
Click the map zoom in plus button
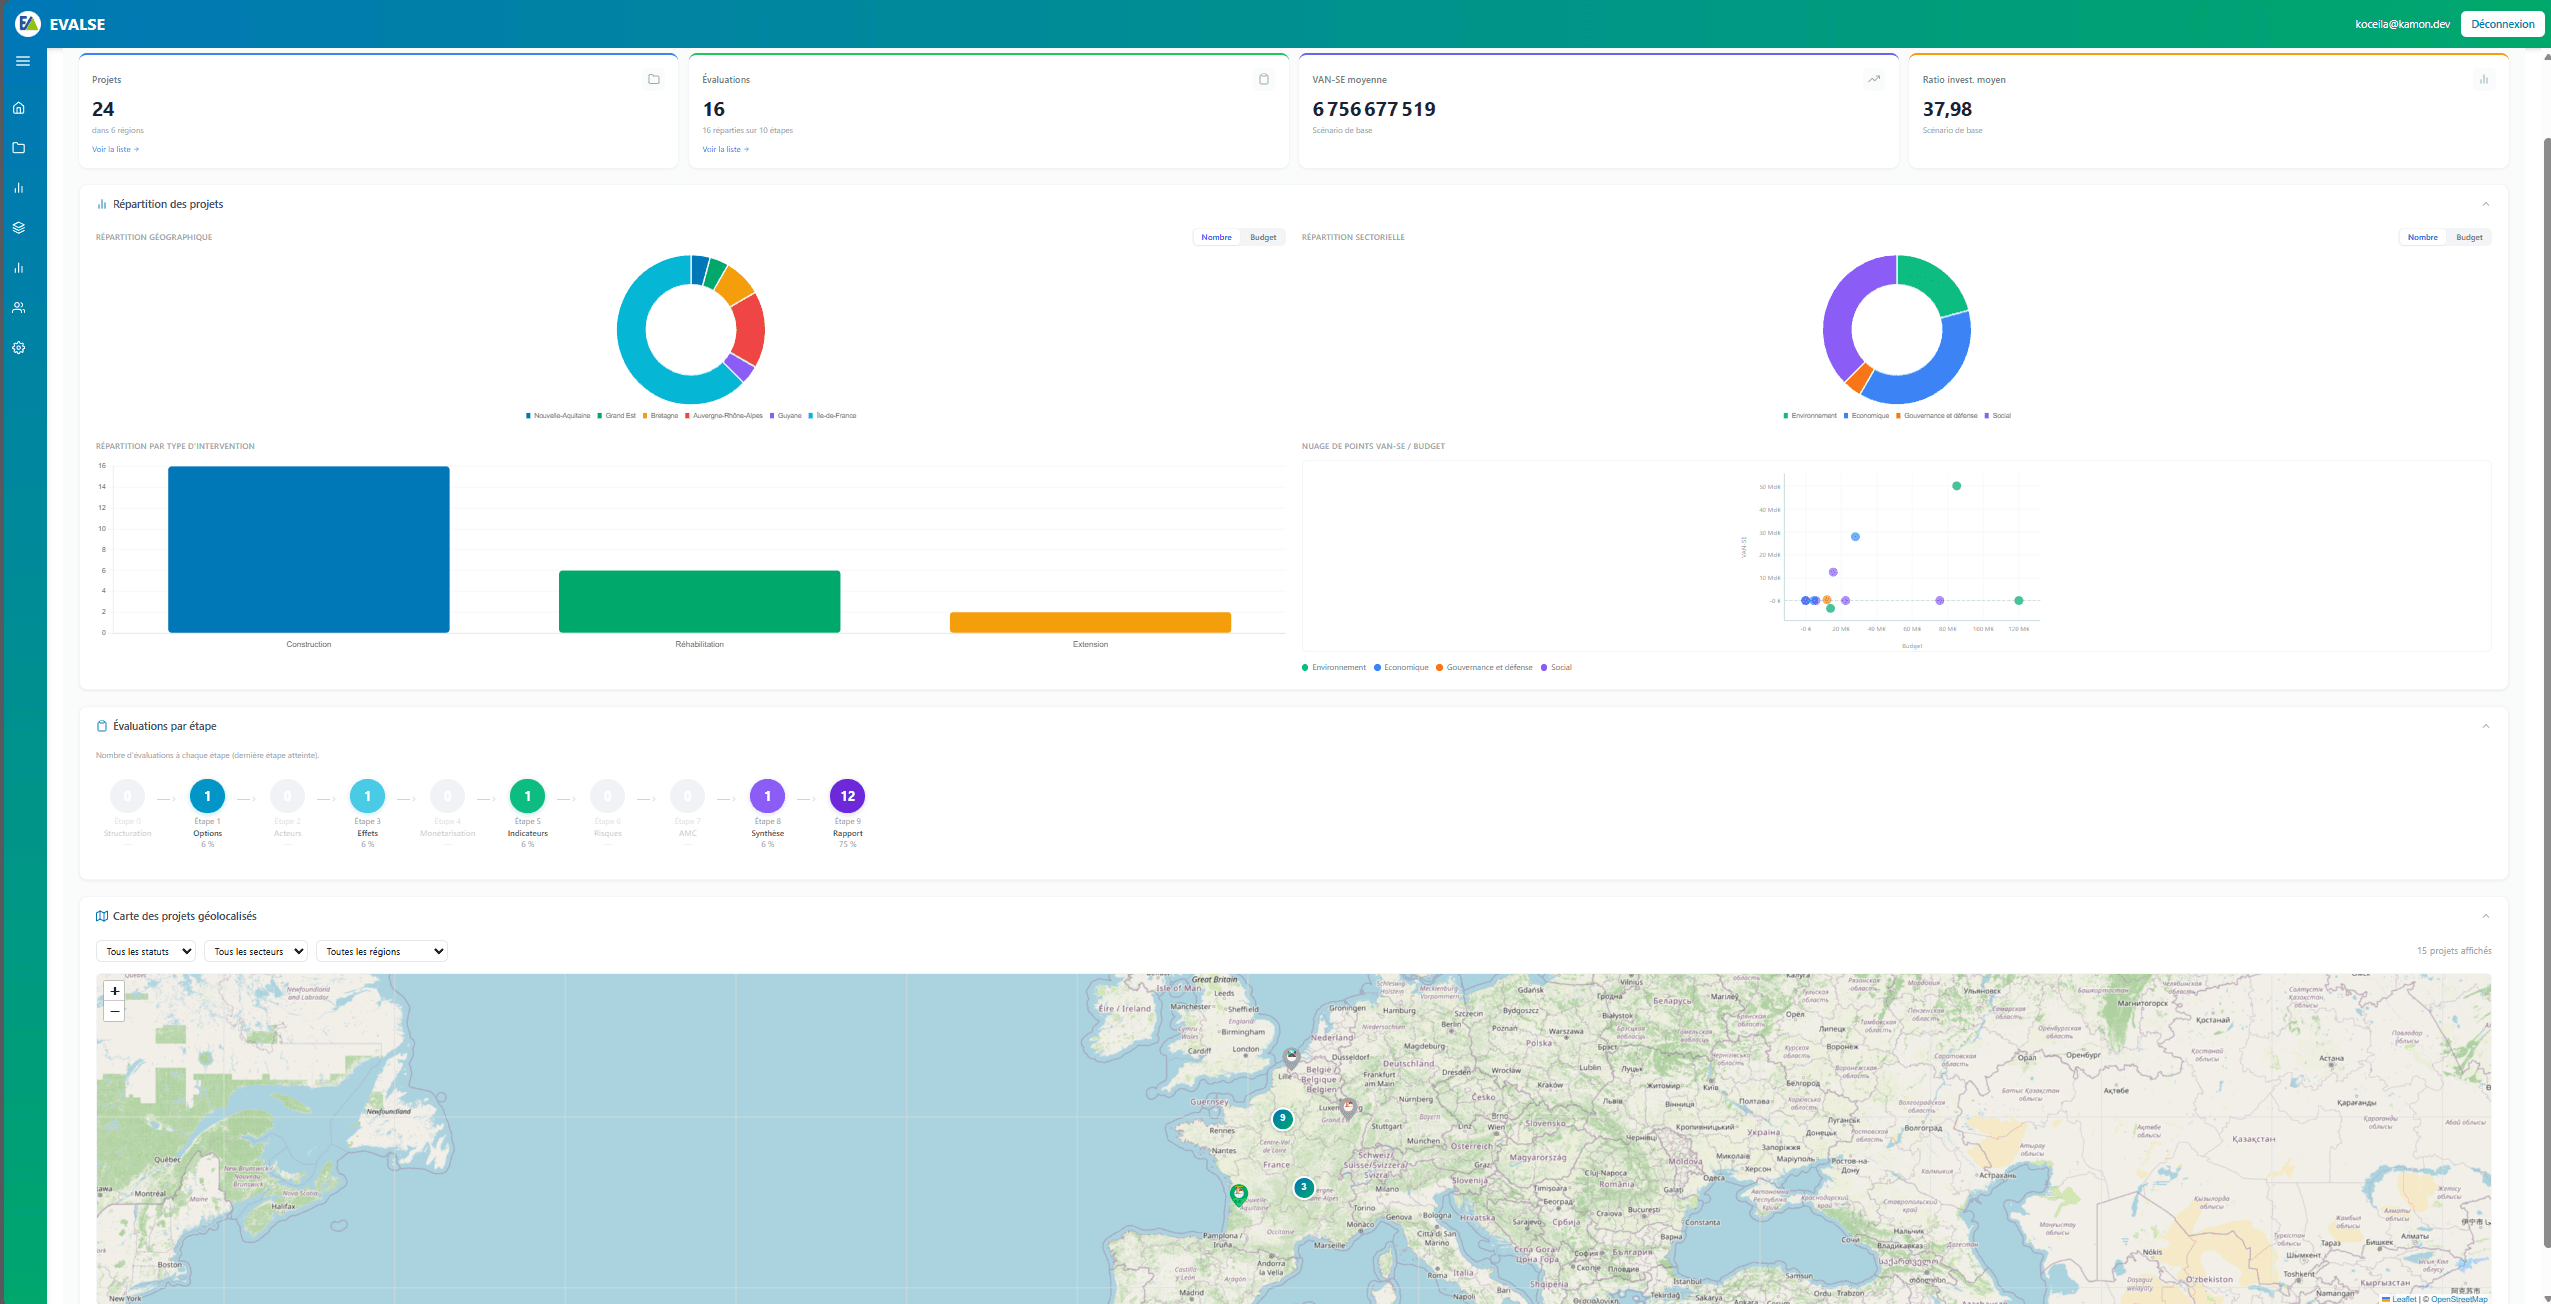(115, 991)
